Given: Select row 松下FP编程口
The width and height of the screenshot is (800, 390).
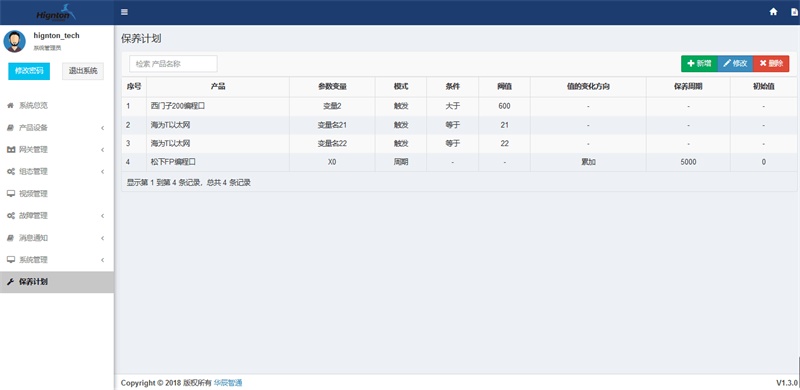Looking at the screenshot, I should (459, 162).
